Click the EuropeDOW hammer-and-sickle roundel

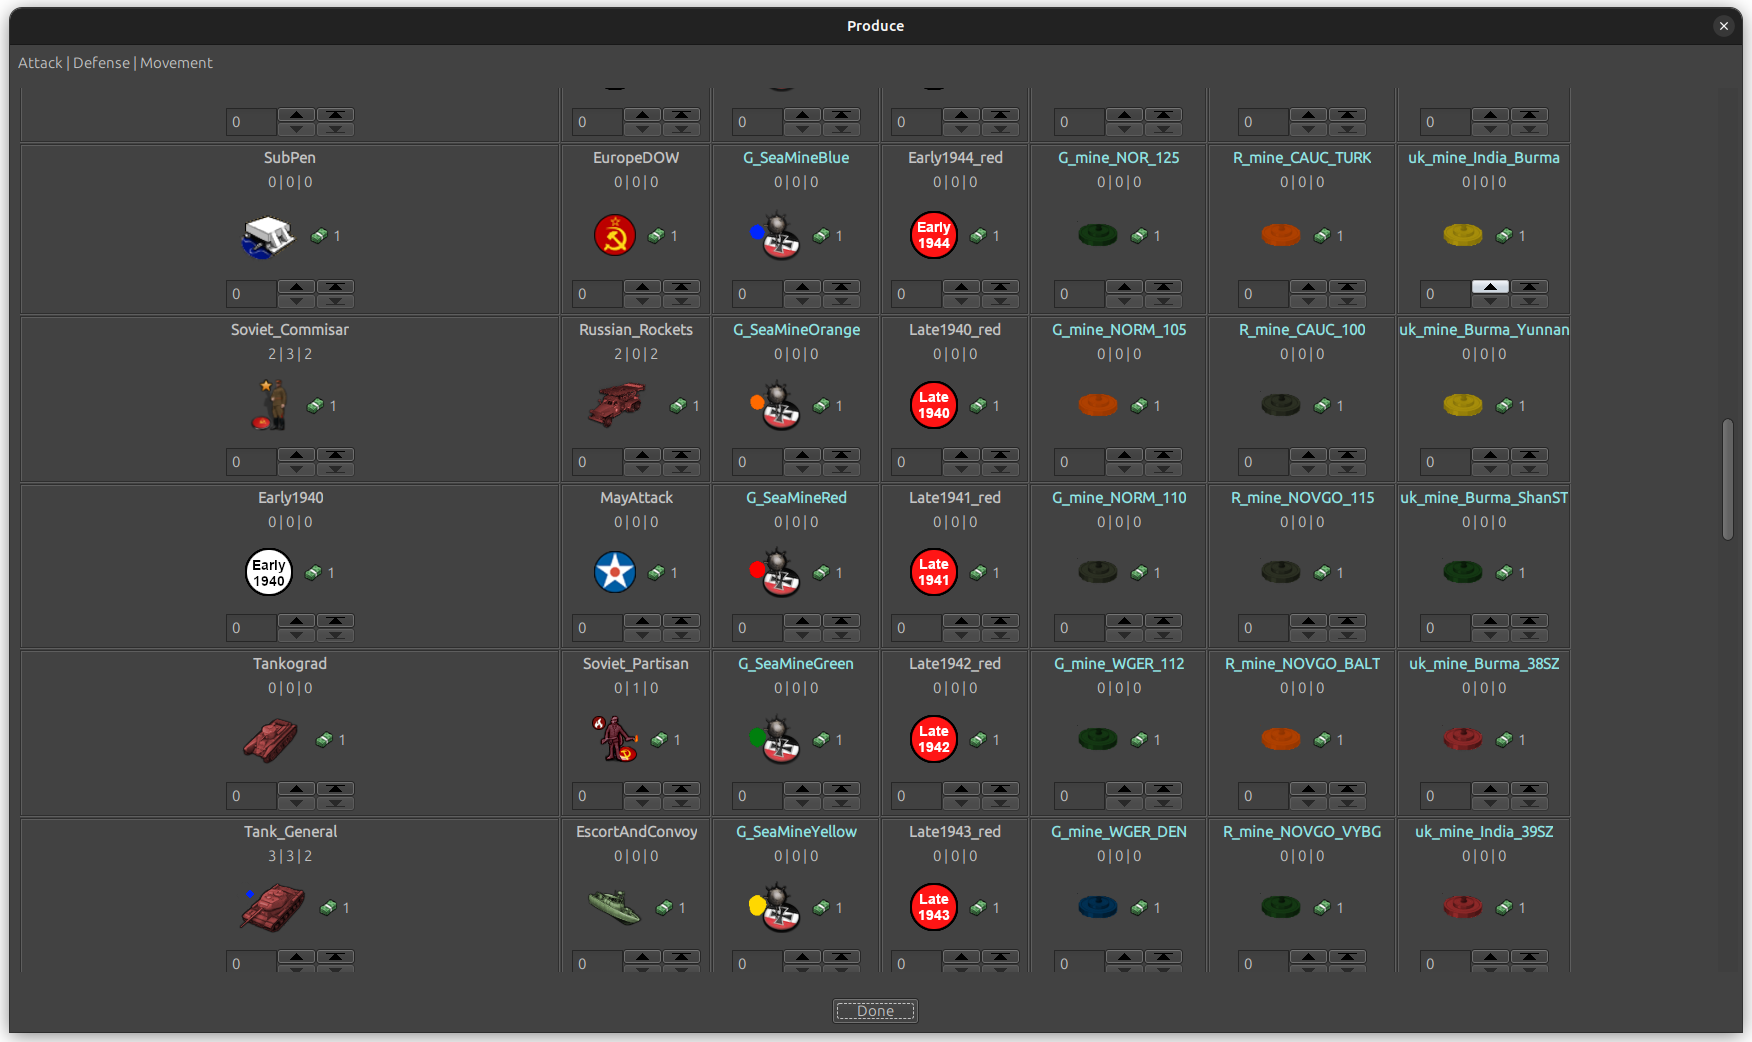click(614, 235)
